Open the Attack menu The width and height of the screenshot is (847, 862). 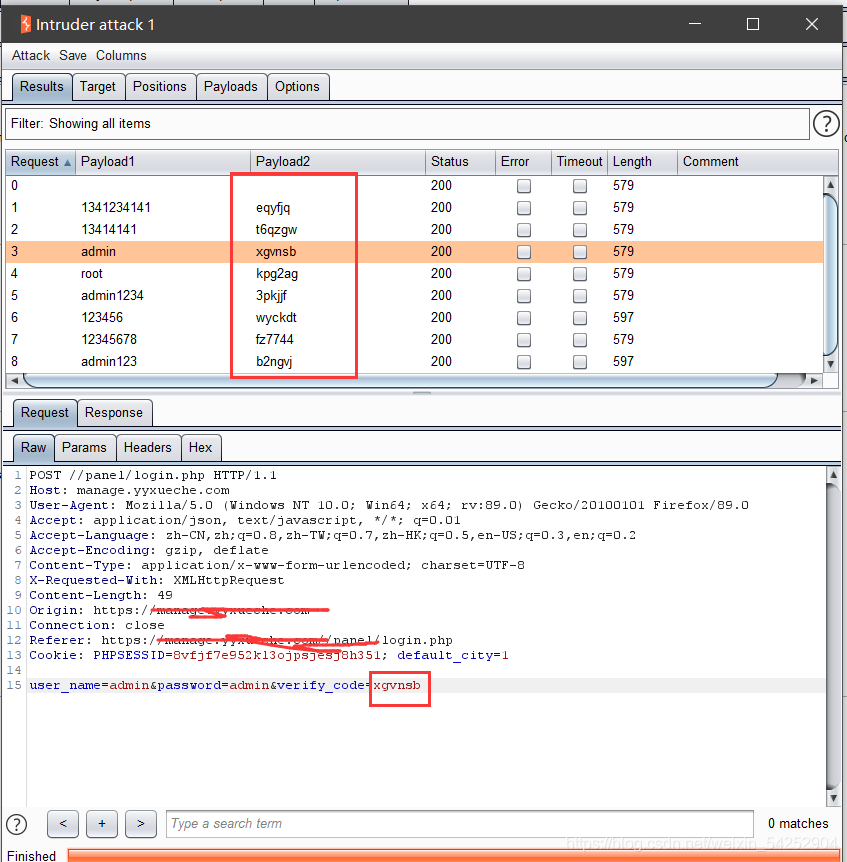pyautogui.click(x=31, y=56)
